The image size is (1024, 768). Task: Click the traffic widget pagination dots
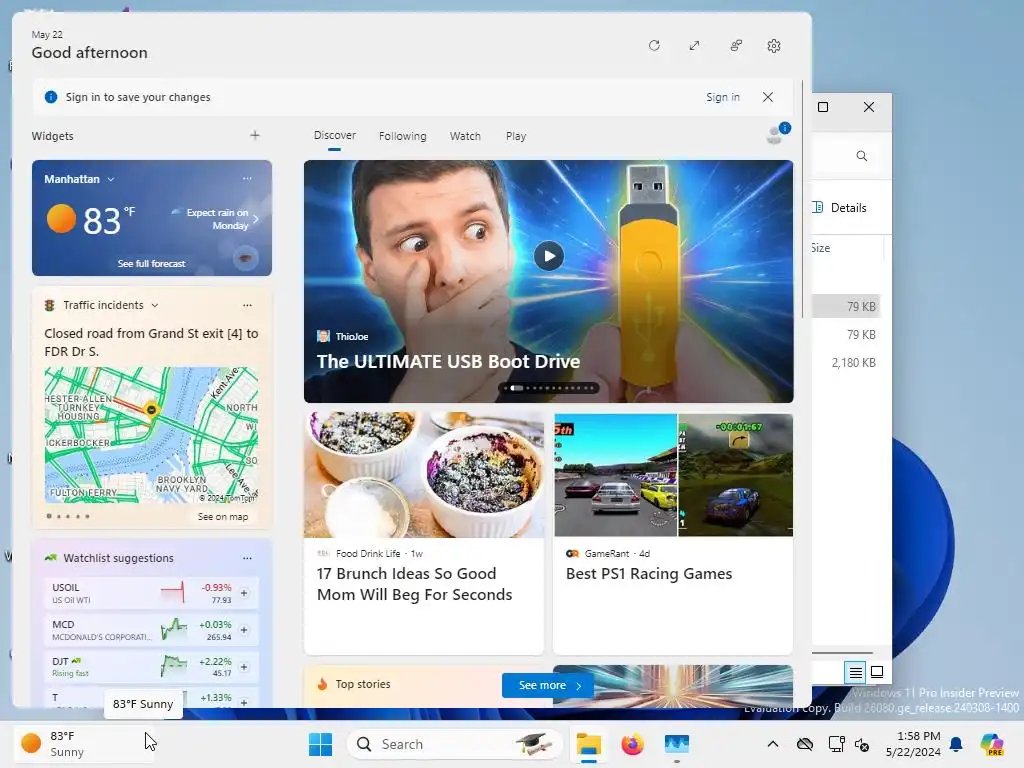pos(68,516)
